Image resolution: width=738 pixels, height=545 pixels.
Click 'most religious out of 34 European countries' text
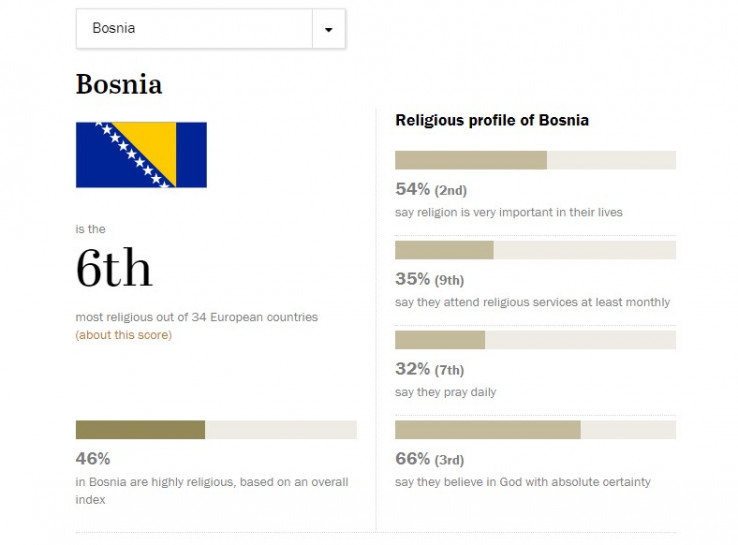tap(196, 317)
